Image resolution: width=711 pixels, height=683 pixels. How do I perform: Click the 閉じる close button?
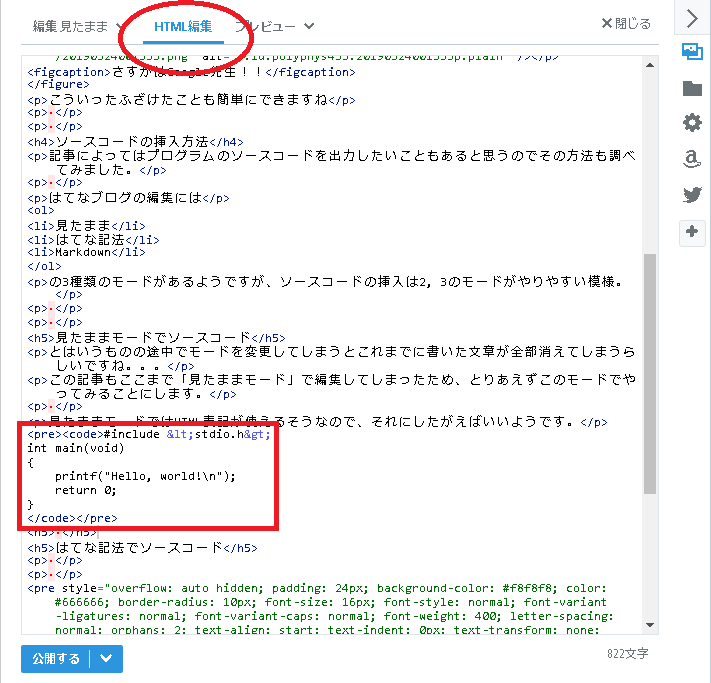click(x=626, y=24)
